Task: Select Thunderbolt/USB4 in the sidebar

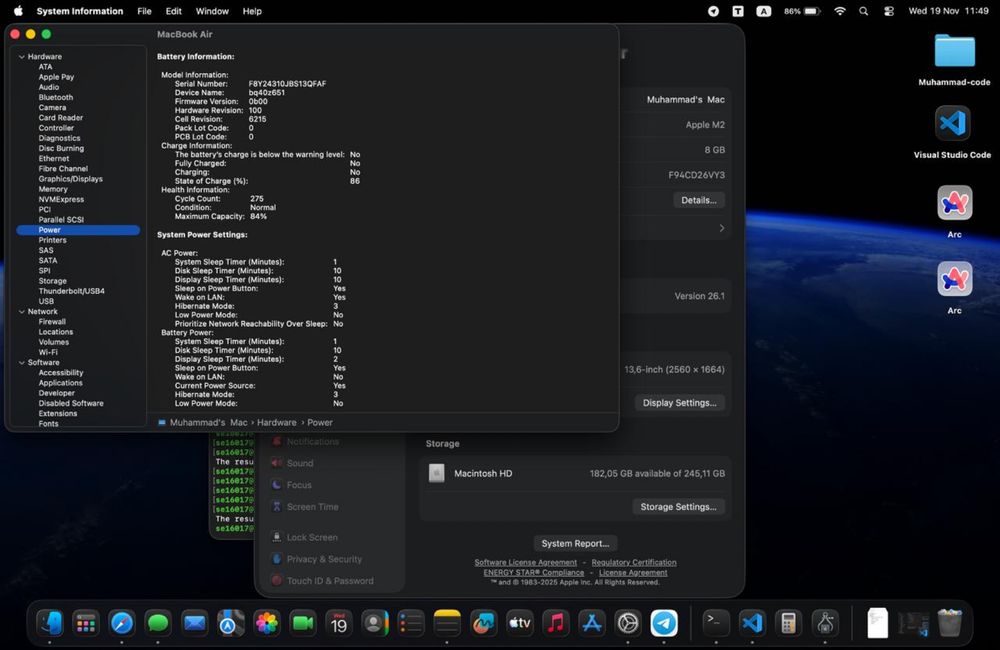Action: click(x=71, y=292)
